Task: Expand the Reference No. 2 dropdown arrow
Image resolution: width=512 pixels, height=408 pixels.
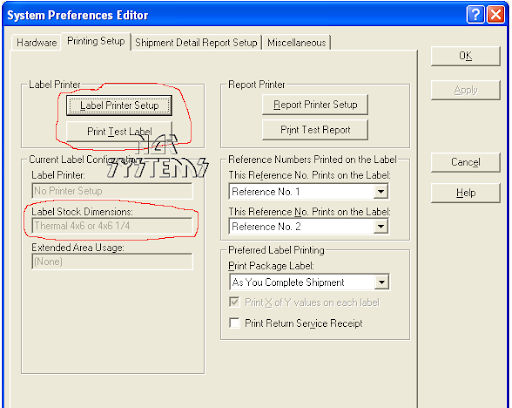Action: pos(380,227)
